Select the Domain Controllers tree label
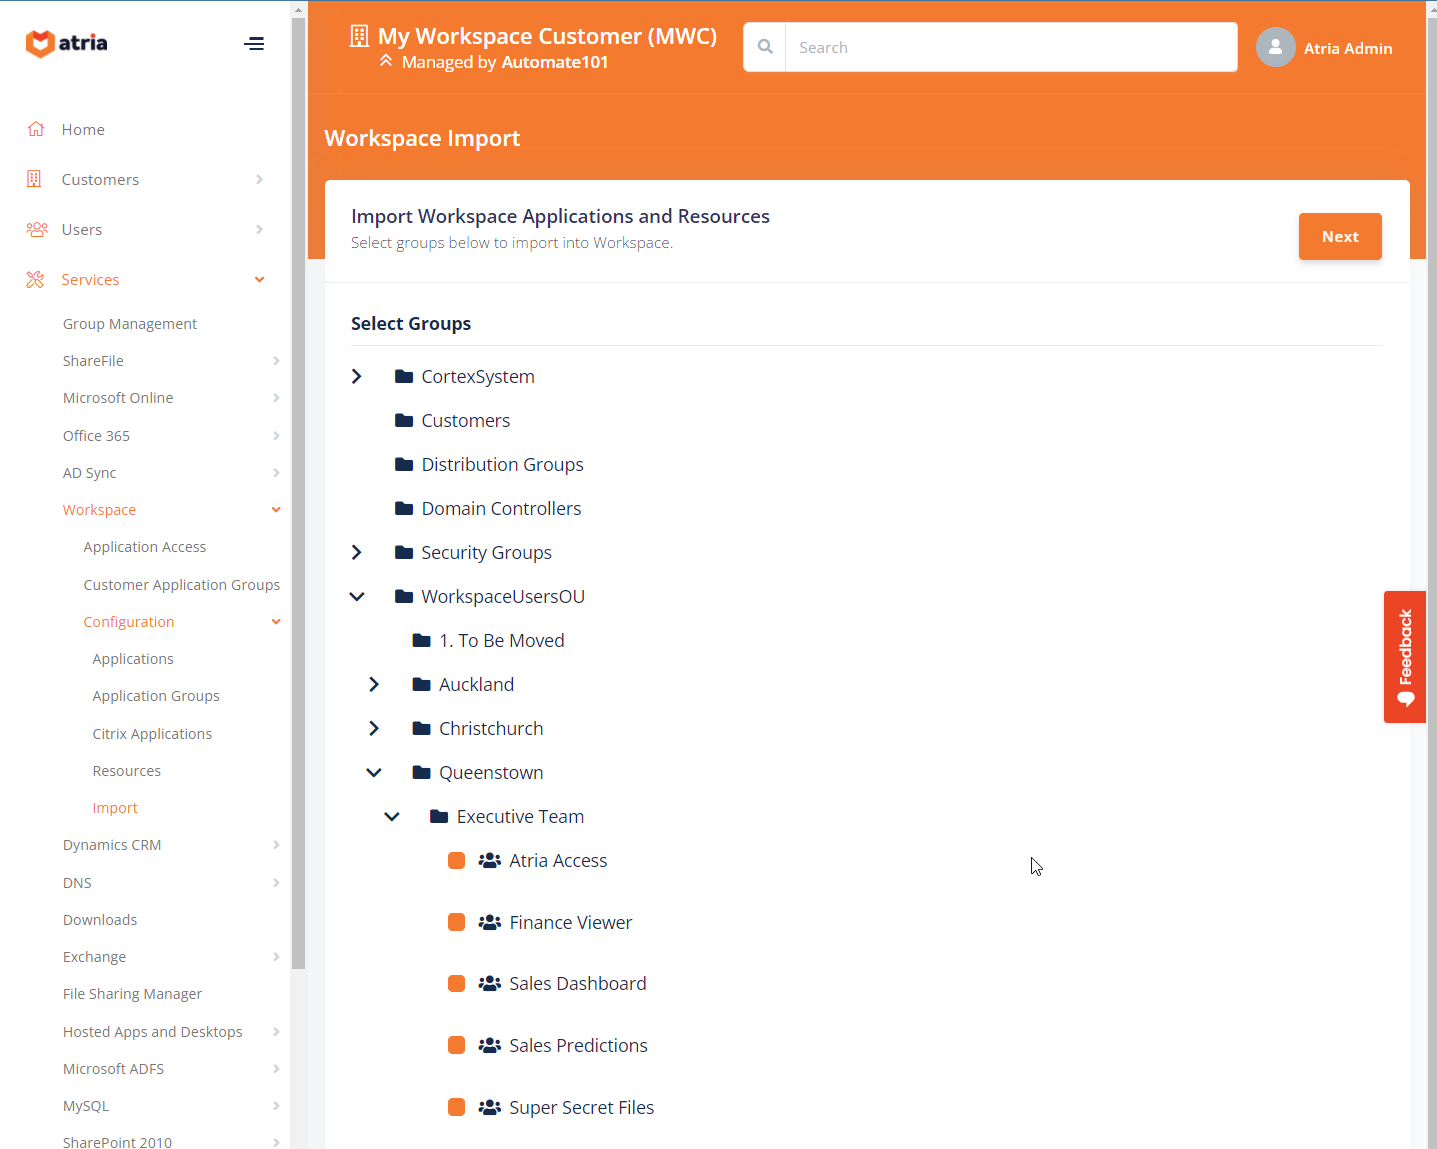 coord(501,508)
